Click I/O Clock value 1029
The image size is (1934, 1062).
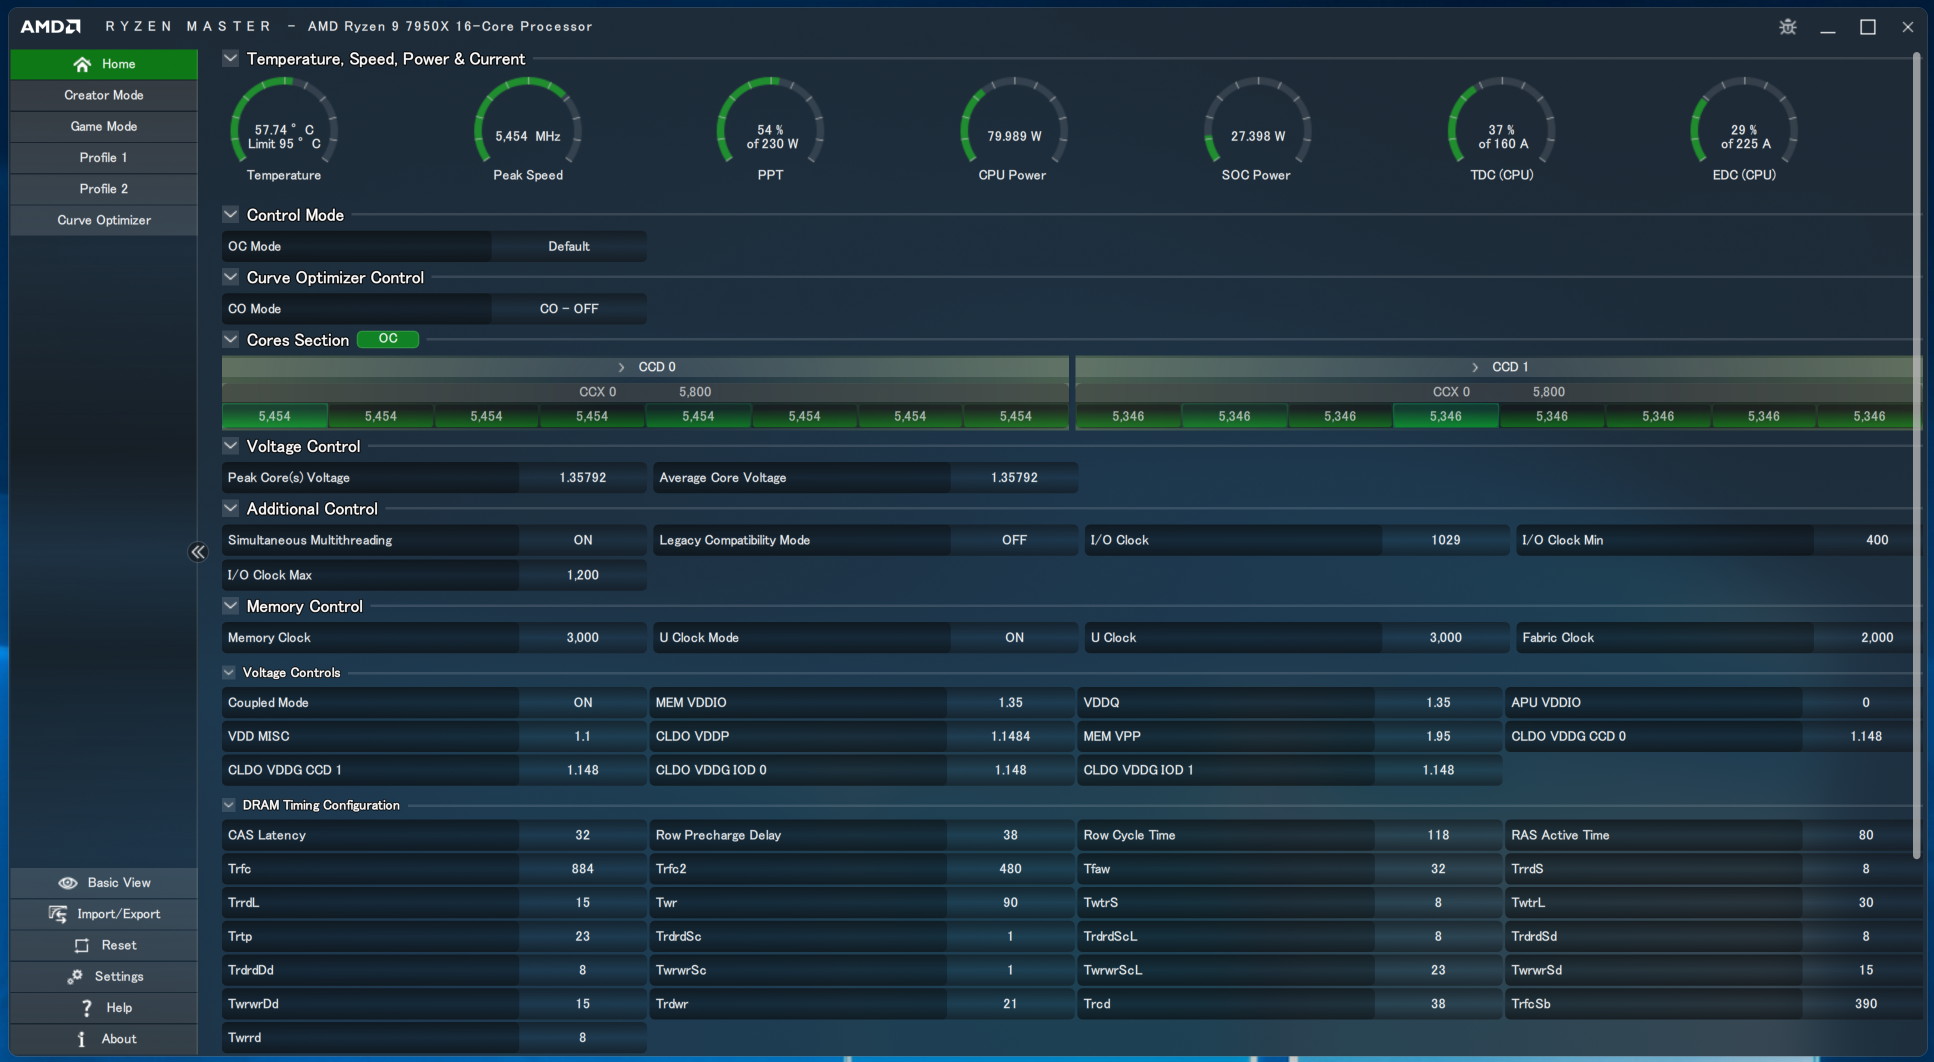click(1446, 540)
